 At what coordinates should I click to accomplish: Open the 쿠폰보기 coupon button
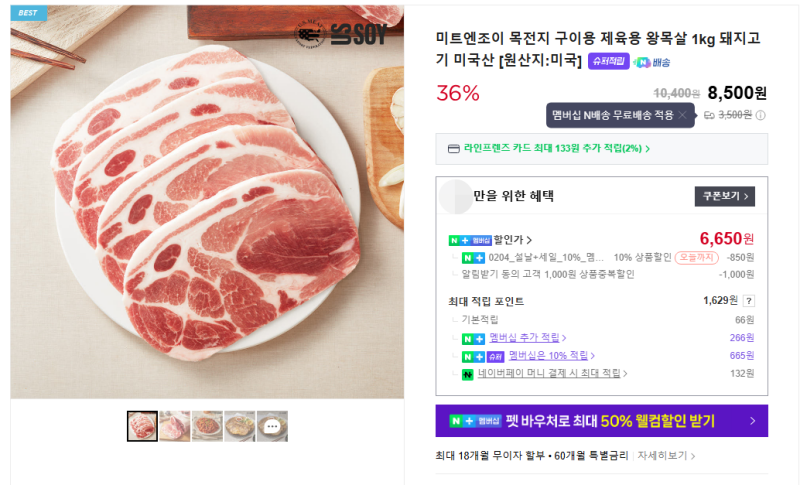pos(724,196)
